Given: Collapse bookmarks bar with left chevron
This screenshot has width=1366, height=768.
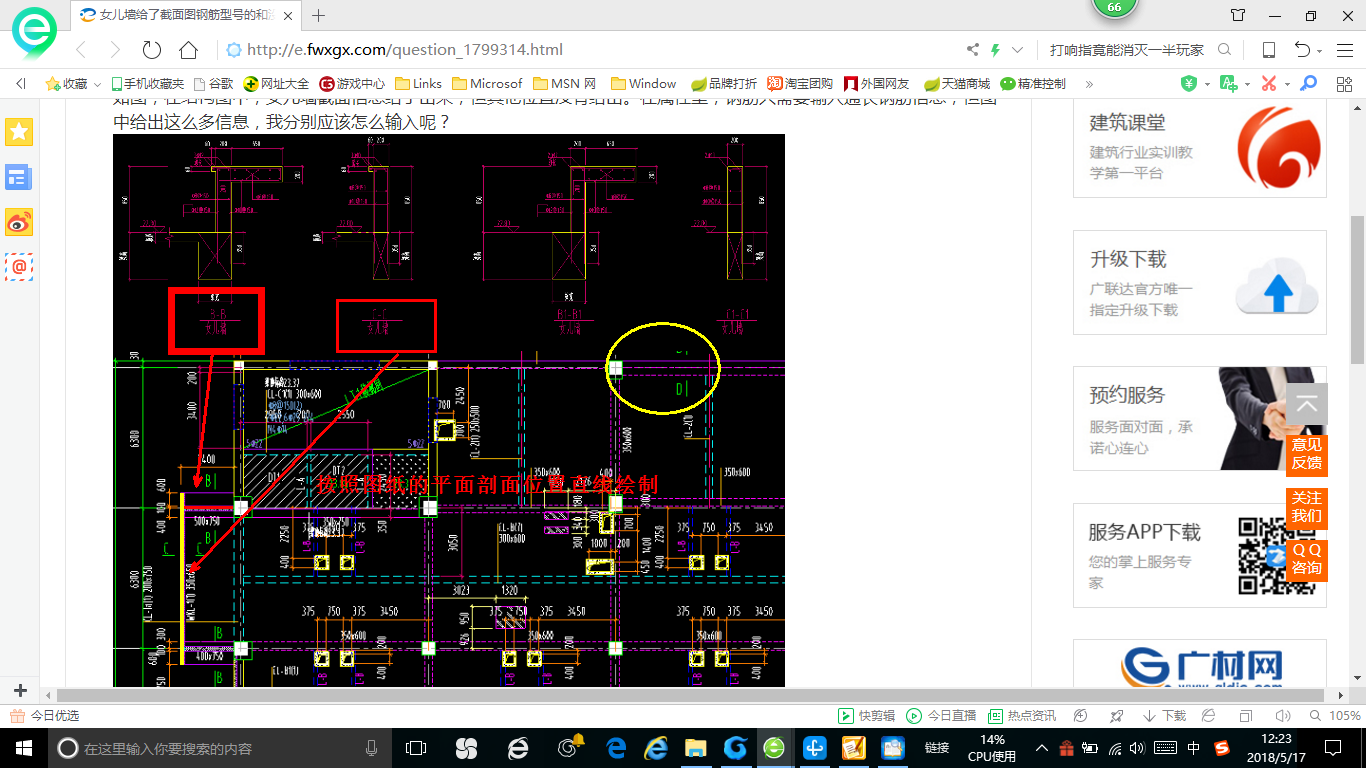Looking at the screenshot, I should pos(21,84).
